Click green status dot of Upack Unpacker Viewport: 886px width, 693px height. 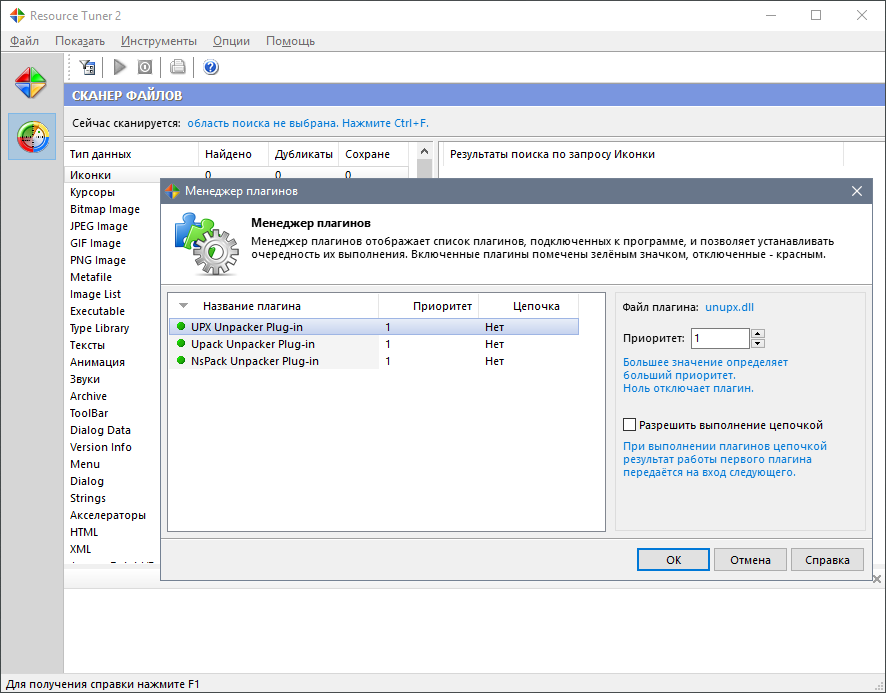[181, 343]
